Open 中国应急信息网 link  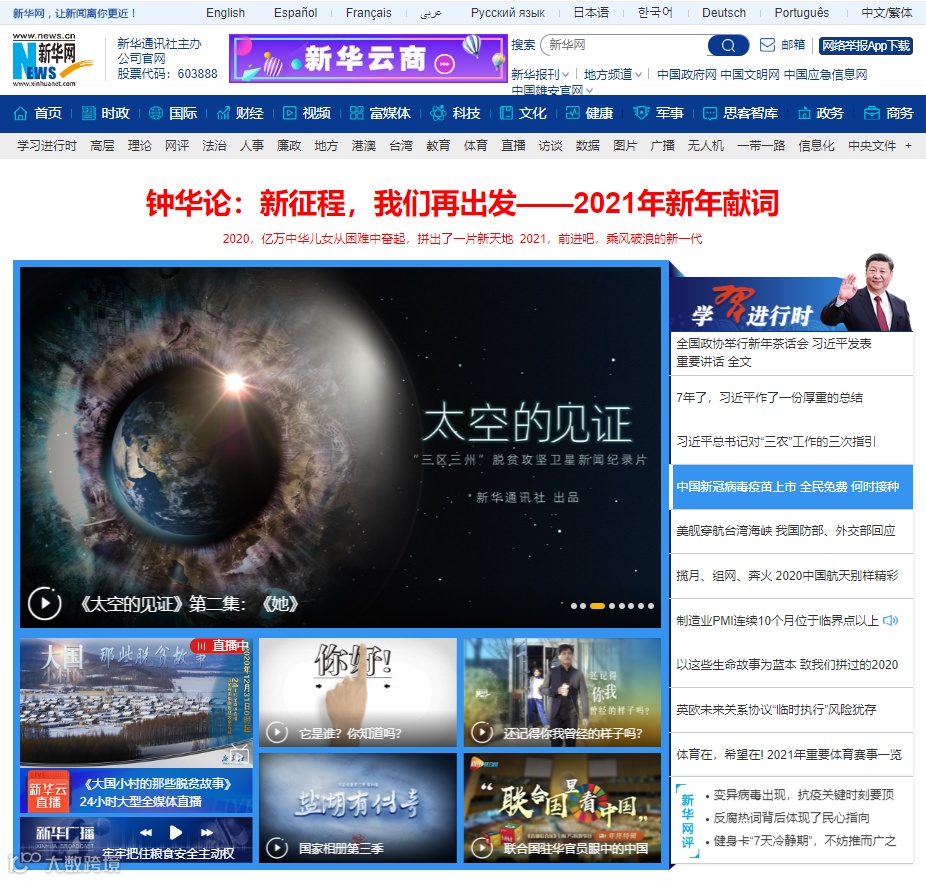825,74
